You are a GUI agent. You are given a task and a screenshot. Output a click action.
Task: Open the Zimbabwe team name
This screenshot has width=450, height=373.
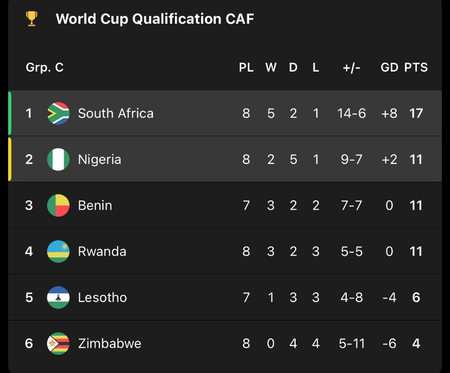pos(110,343)
